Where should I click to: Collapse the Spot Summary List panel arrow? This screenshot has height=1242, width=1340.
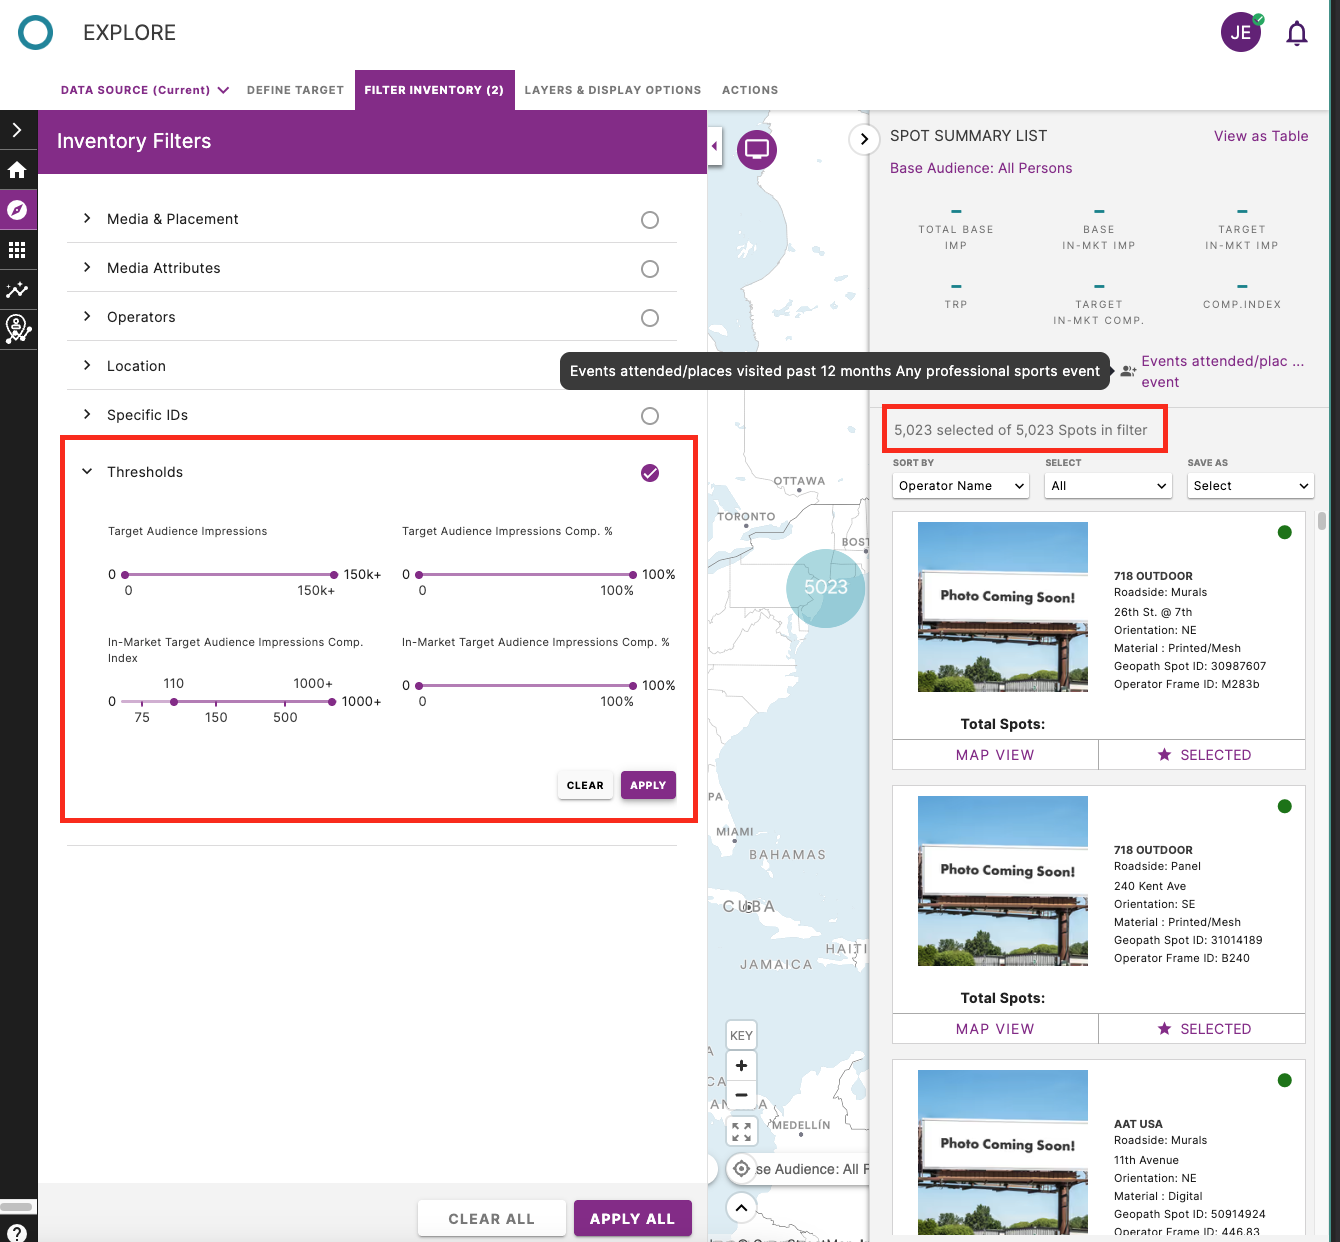(x=864, y=139)
